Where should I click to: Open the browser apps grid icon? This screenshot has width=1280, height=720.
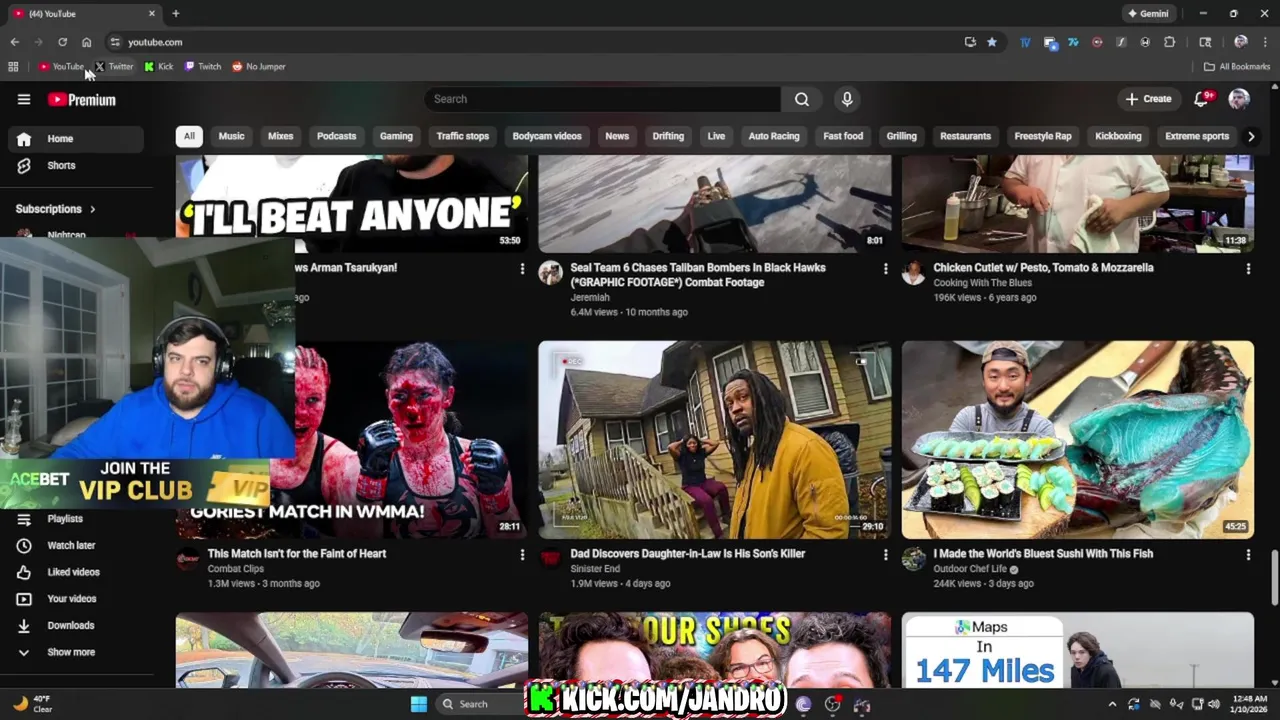[13, 66]
